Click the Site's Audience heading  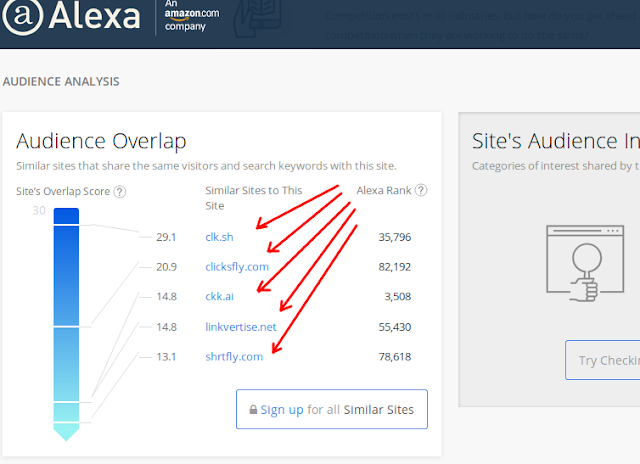(556, 141)
